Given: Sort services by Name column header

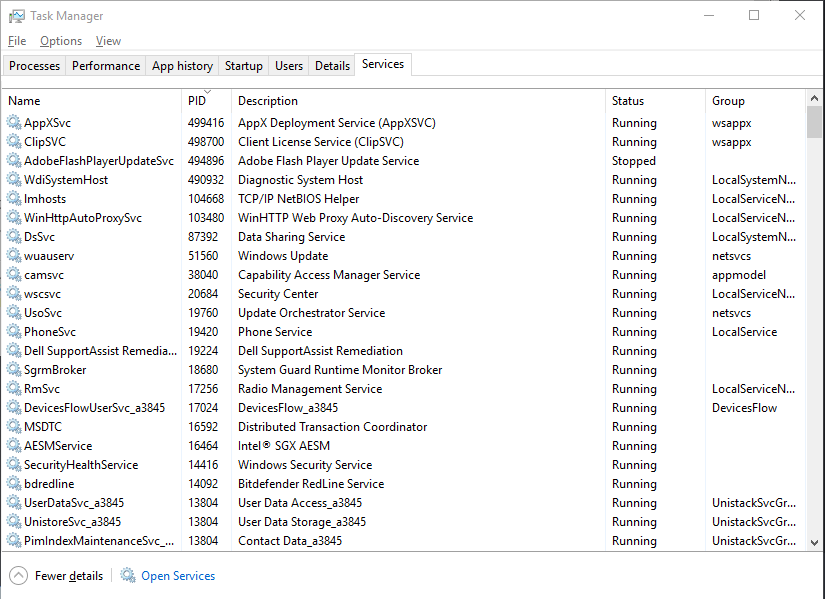Looking at the screenshot, I should tap(92, 101).
